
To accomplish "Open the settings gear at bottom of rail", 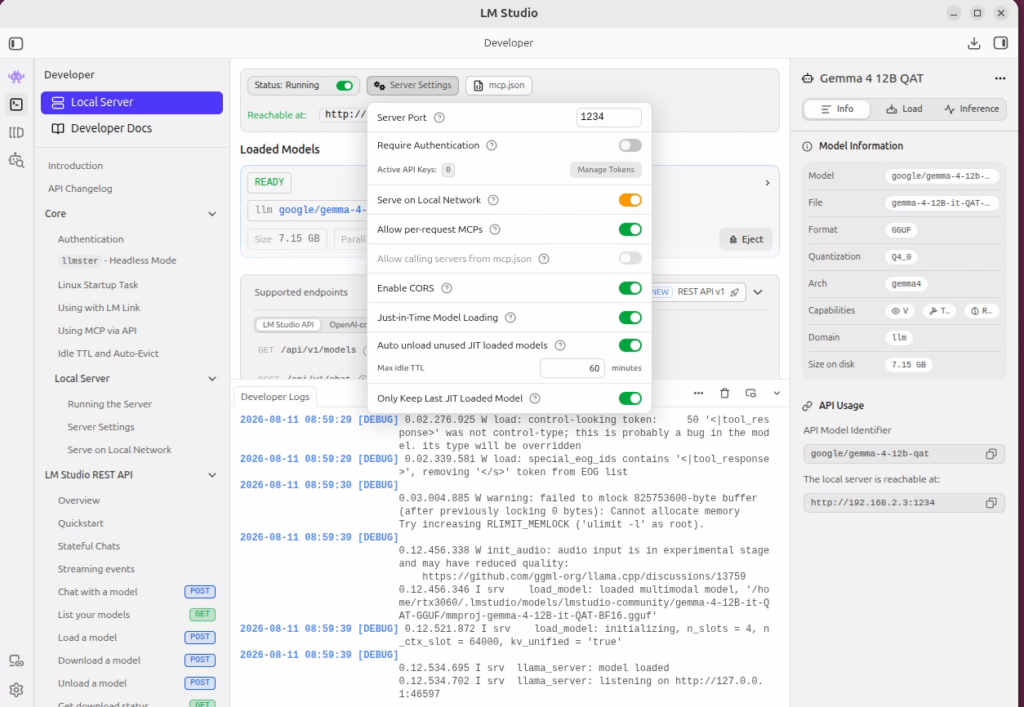I will [16, 690].
